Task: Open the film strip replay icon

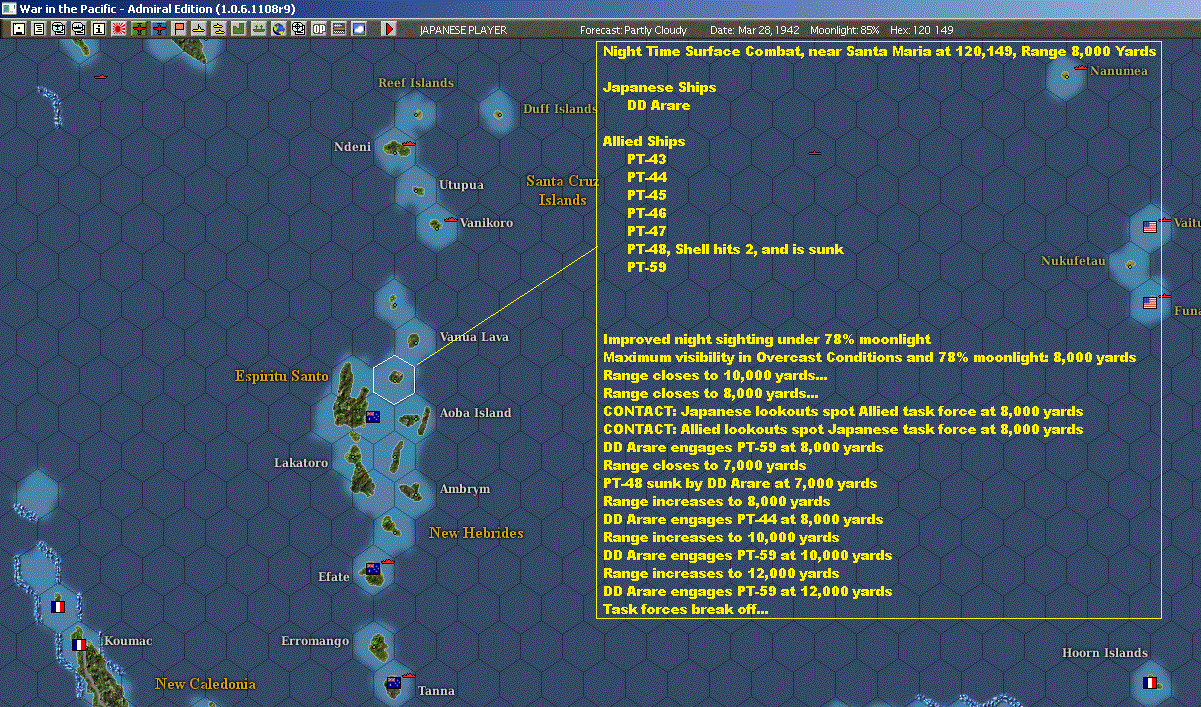Action: 339,30
